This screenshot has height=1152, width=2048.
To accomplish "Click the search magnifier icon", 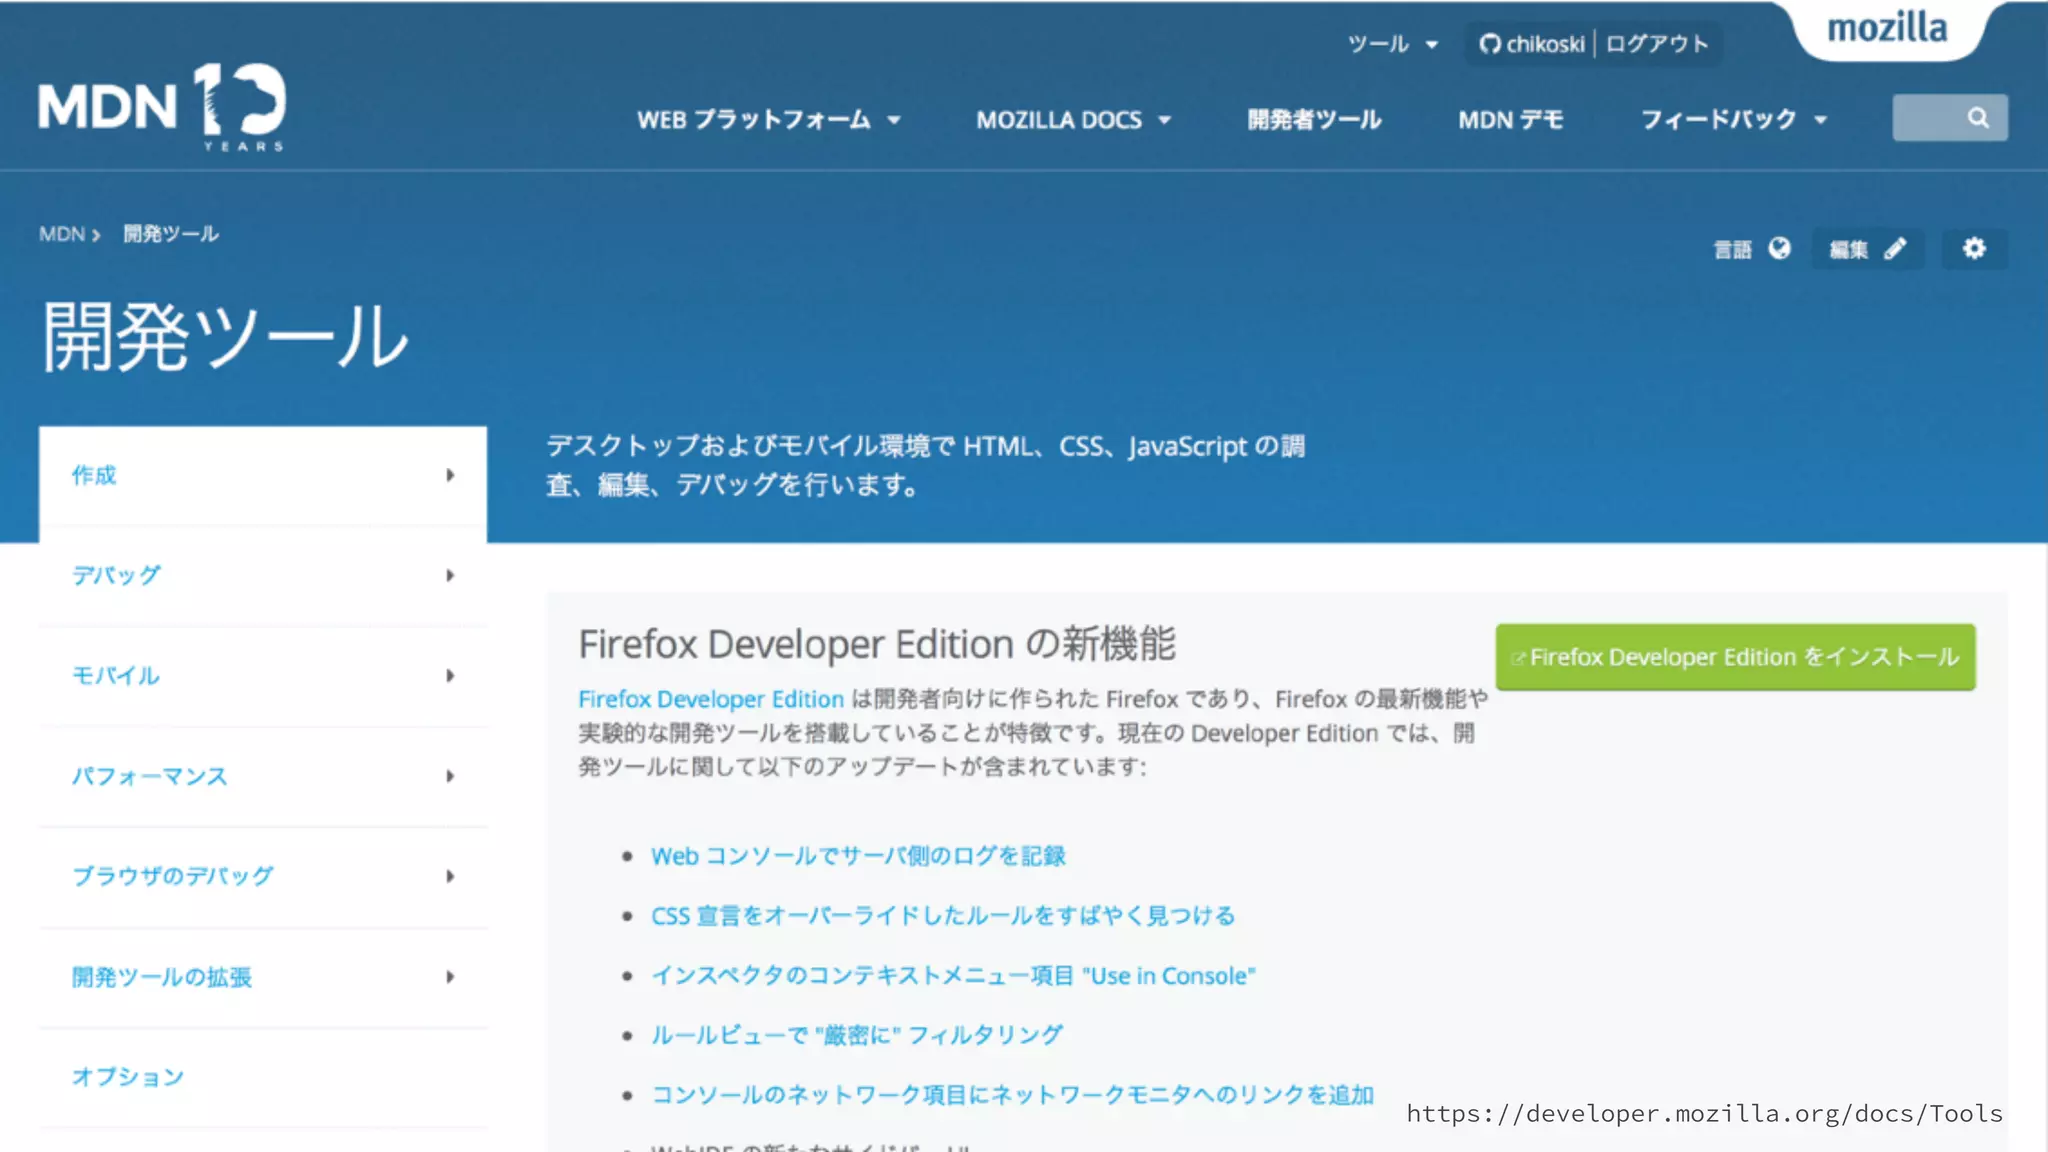I will 1977,118.
